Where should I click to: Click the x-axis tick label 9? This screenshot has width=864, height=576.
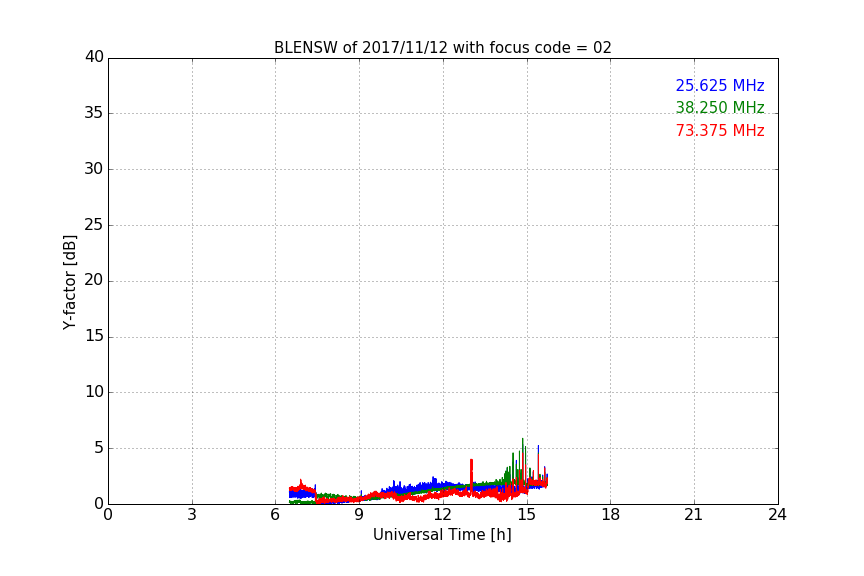point(359,515)
